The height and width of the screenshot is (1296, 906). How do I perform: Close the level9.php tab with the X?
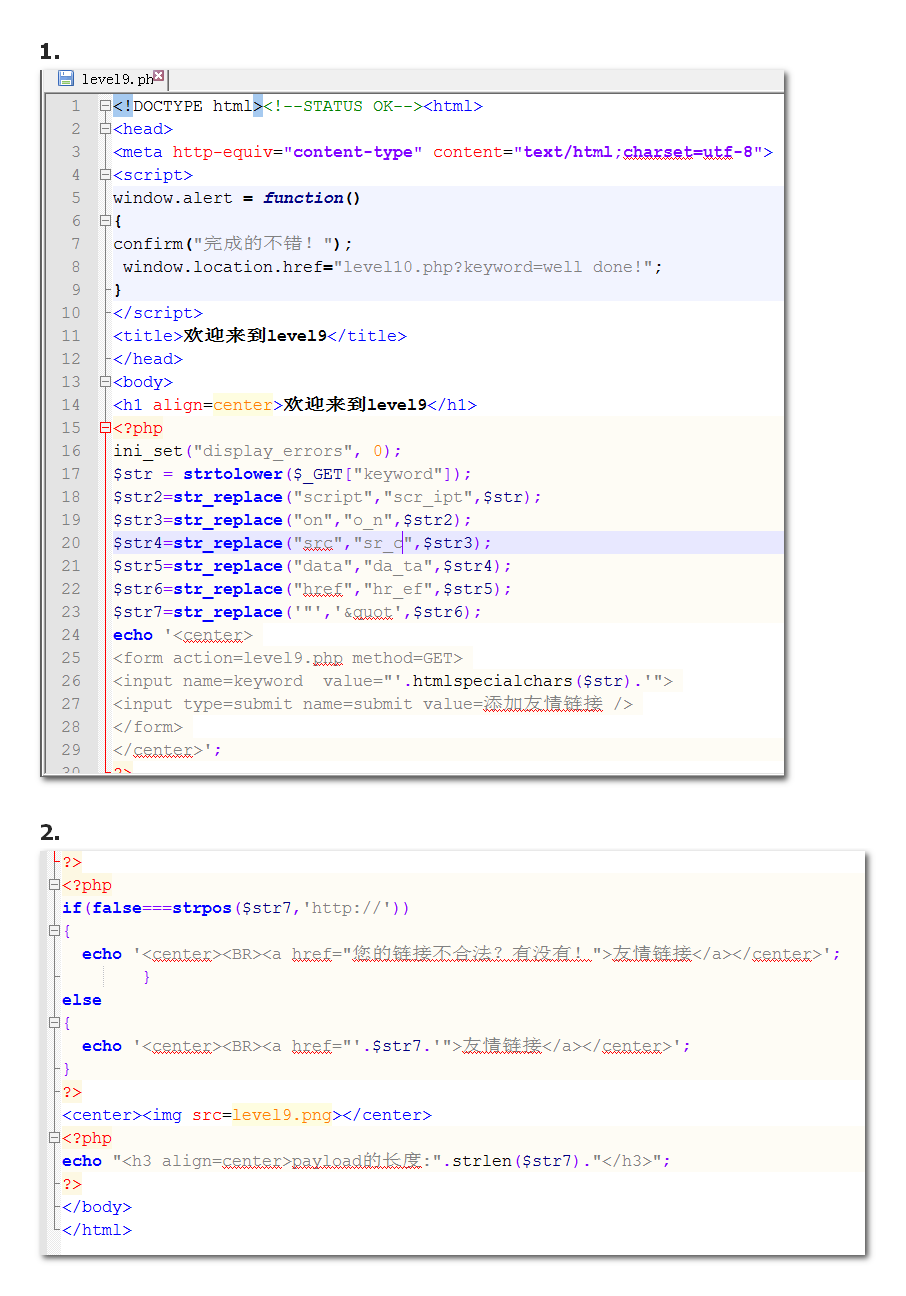point(159,76)
